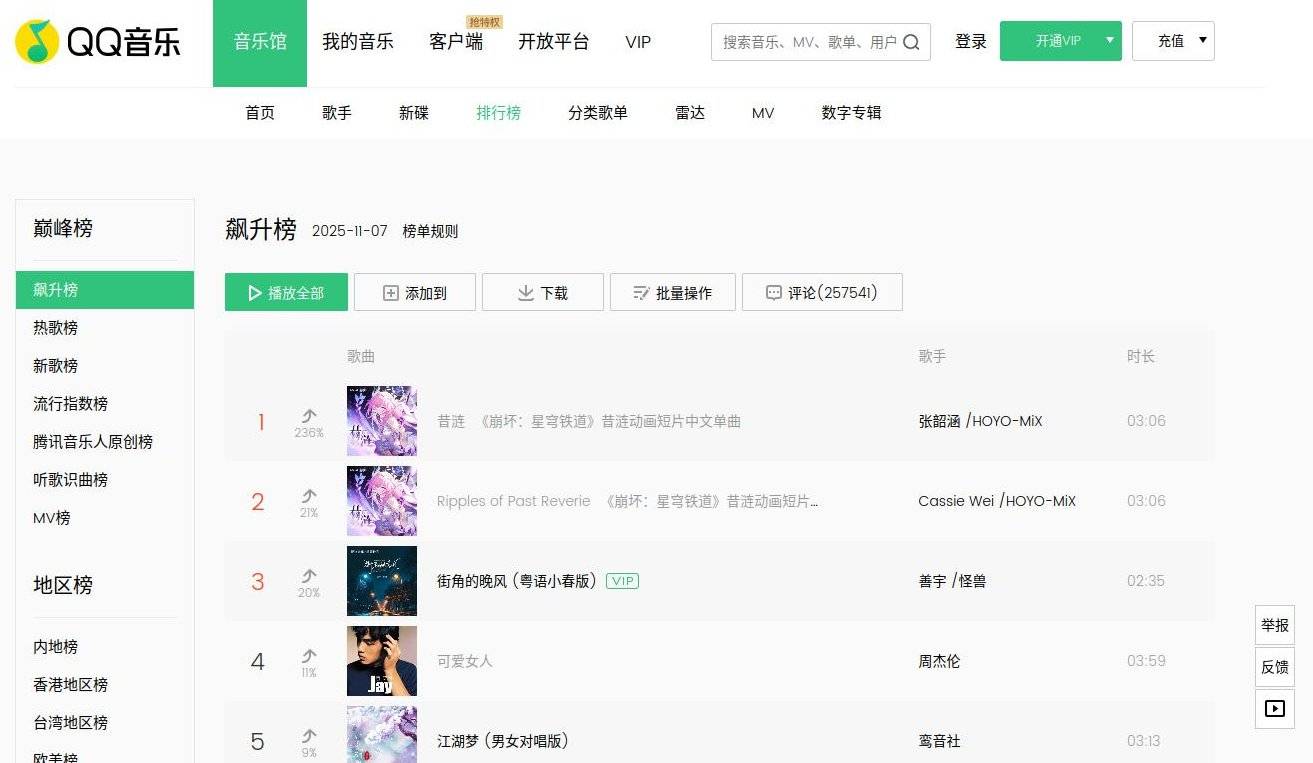This screenshot has width=1313, height=763.
Task: Open the 音乐馆 top tab
Action: pyautogui.click(x=260, y=42)
